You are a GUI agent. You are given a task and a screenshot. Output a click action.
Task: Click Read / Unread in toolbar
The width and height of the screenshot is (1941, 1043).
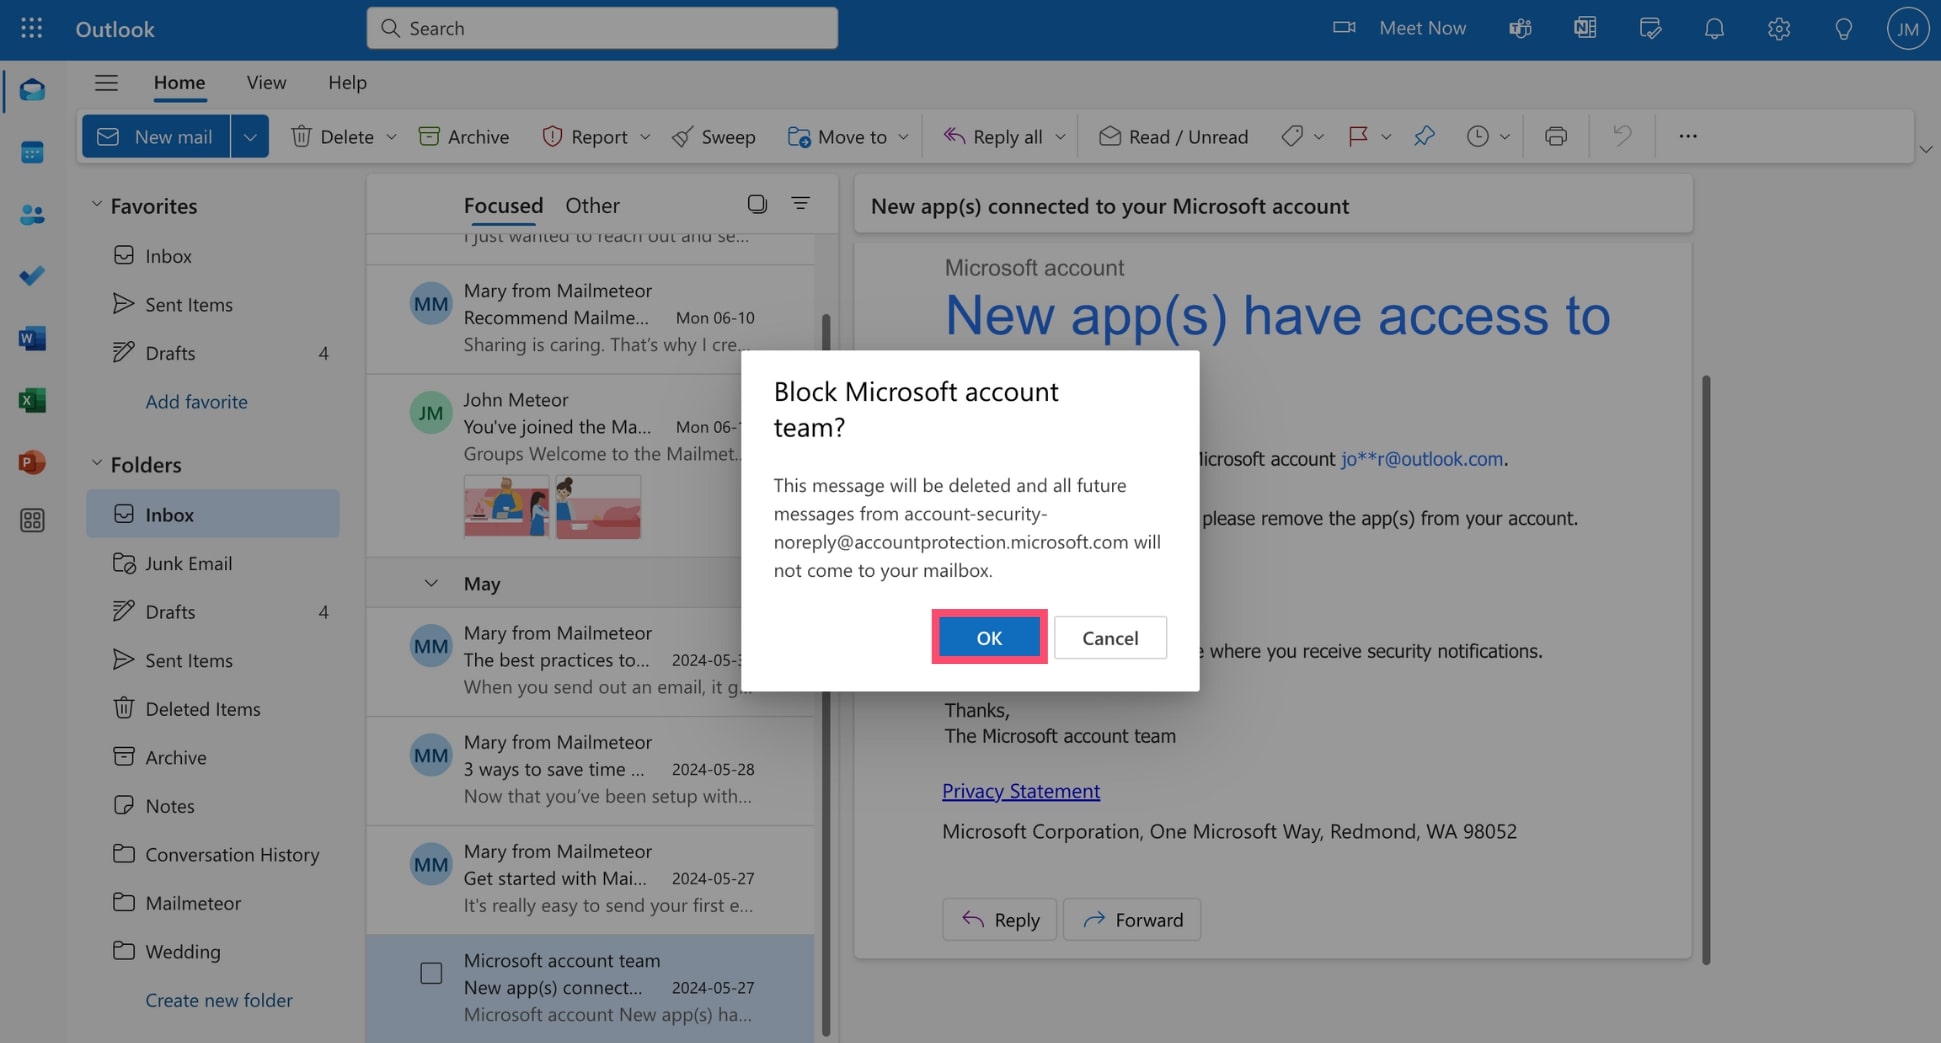(1173, 136)
